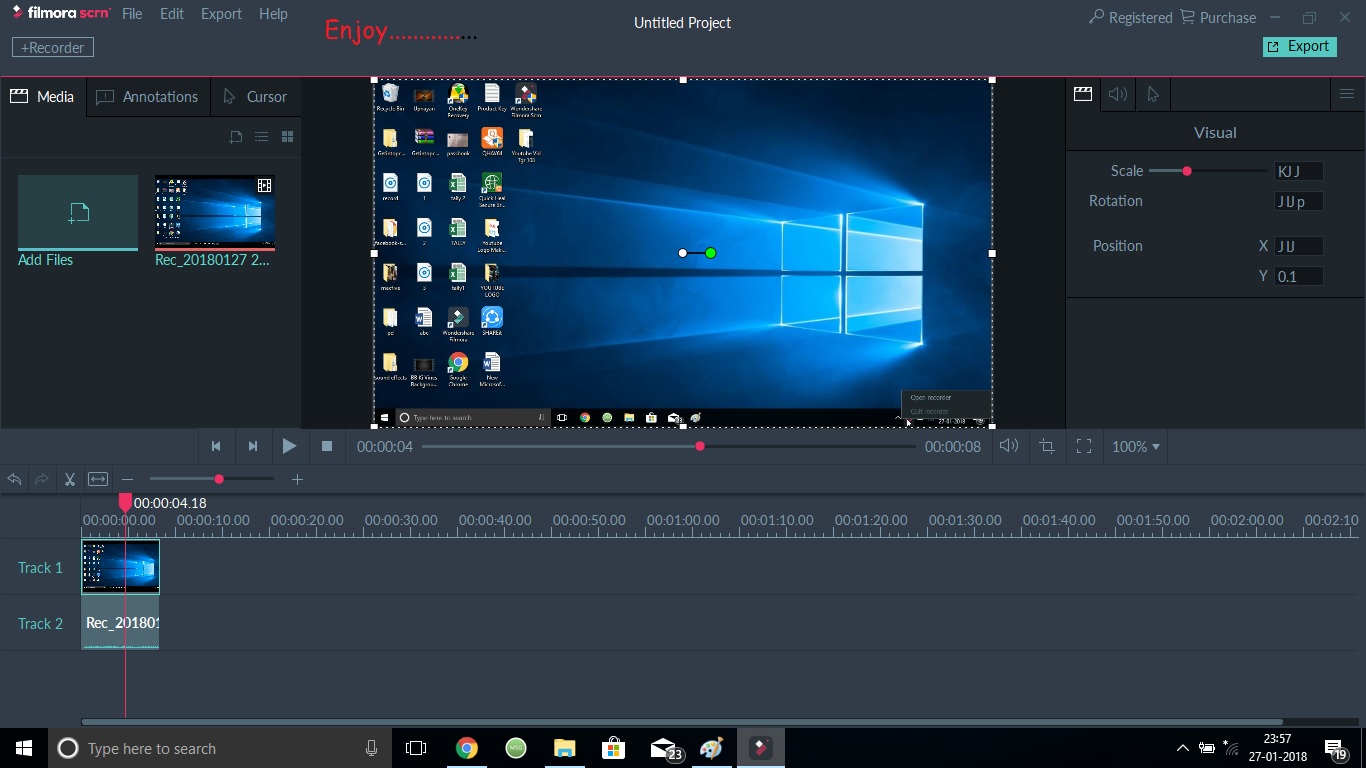Click the 00:01:00.00 ruler mark
The height and width of the screenshot is (768, 1366).
coord(683,520)
